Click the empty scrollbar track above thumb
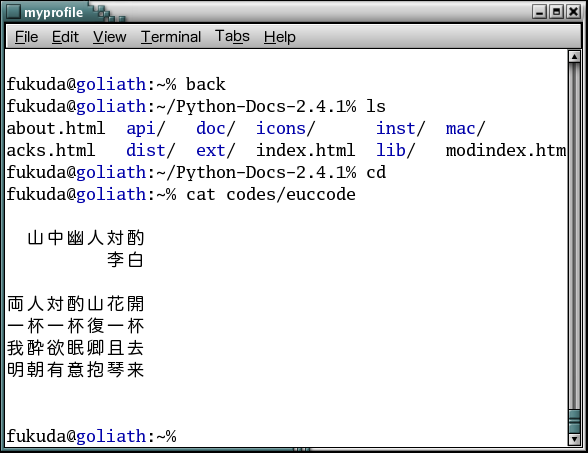The height and width of the screenshot is (453, 588). pyautogui.click(x=574, y=236)
